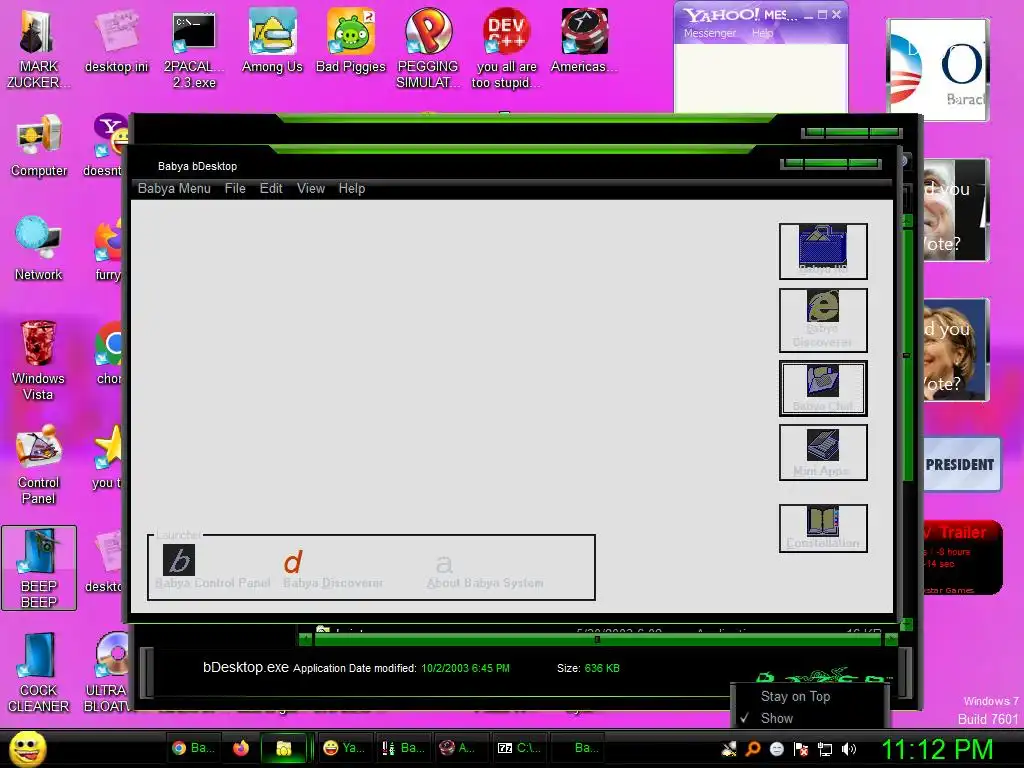Click the 11:12 PM clock
The height and width of the screenshot is (768, 1024).
[x=937, y=749]
